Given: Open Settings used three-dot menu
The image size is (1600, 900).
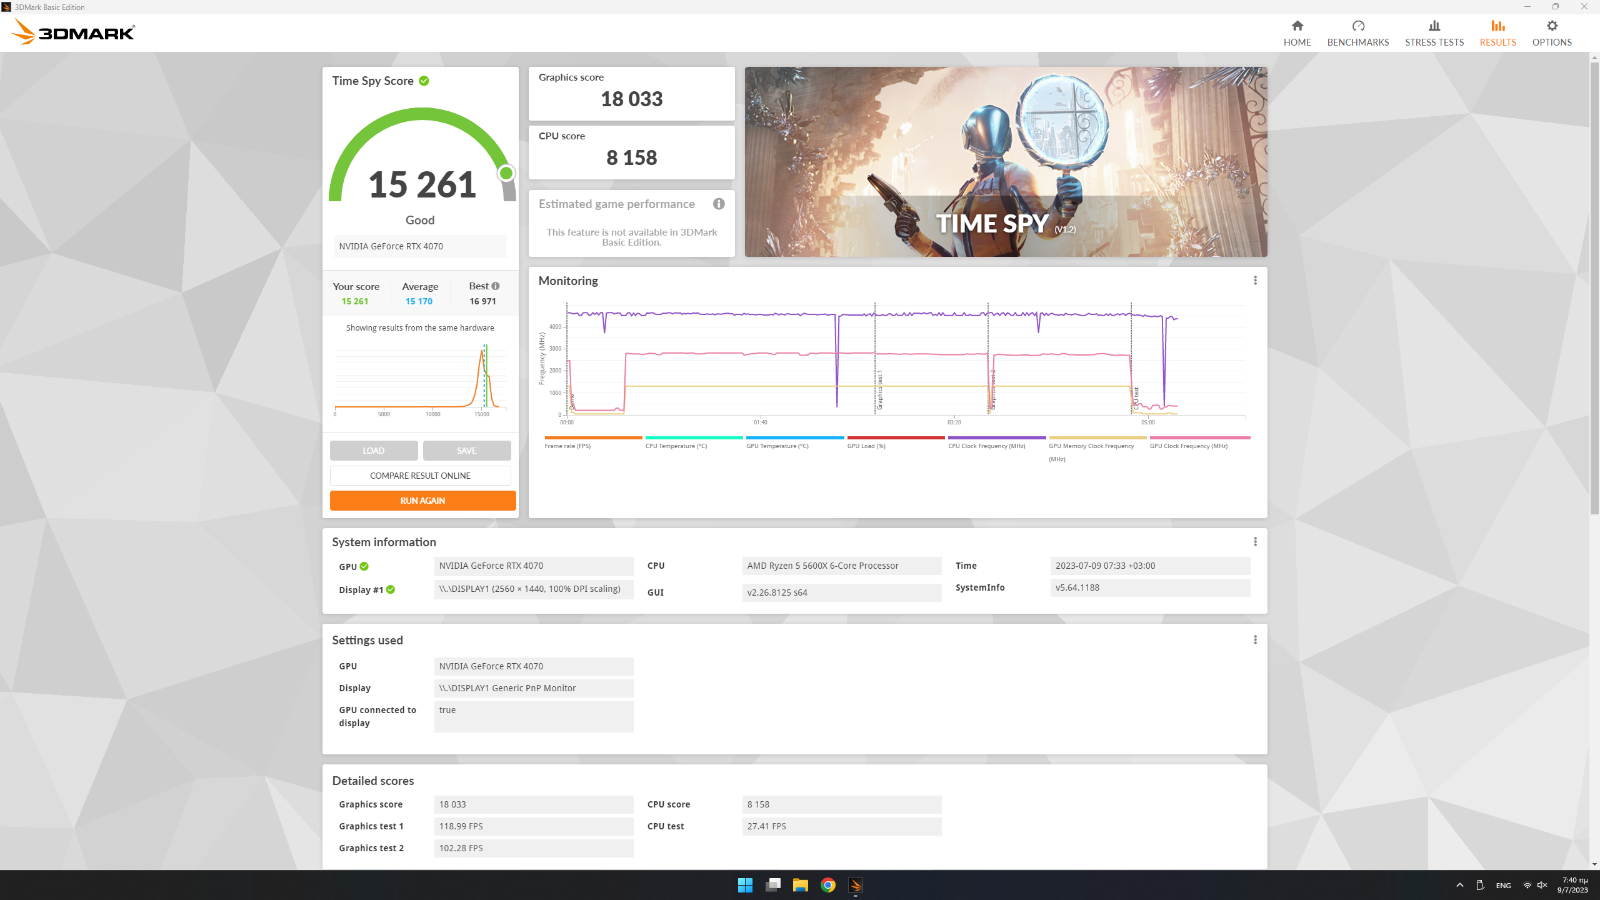Looking at the screenshot, I should click(1255, 640).
